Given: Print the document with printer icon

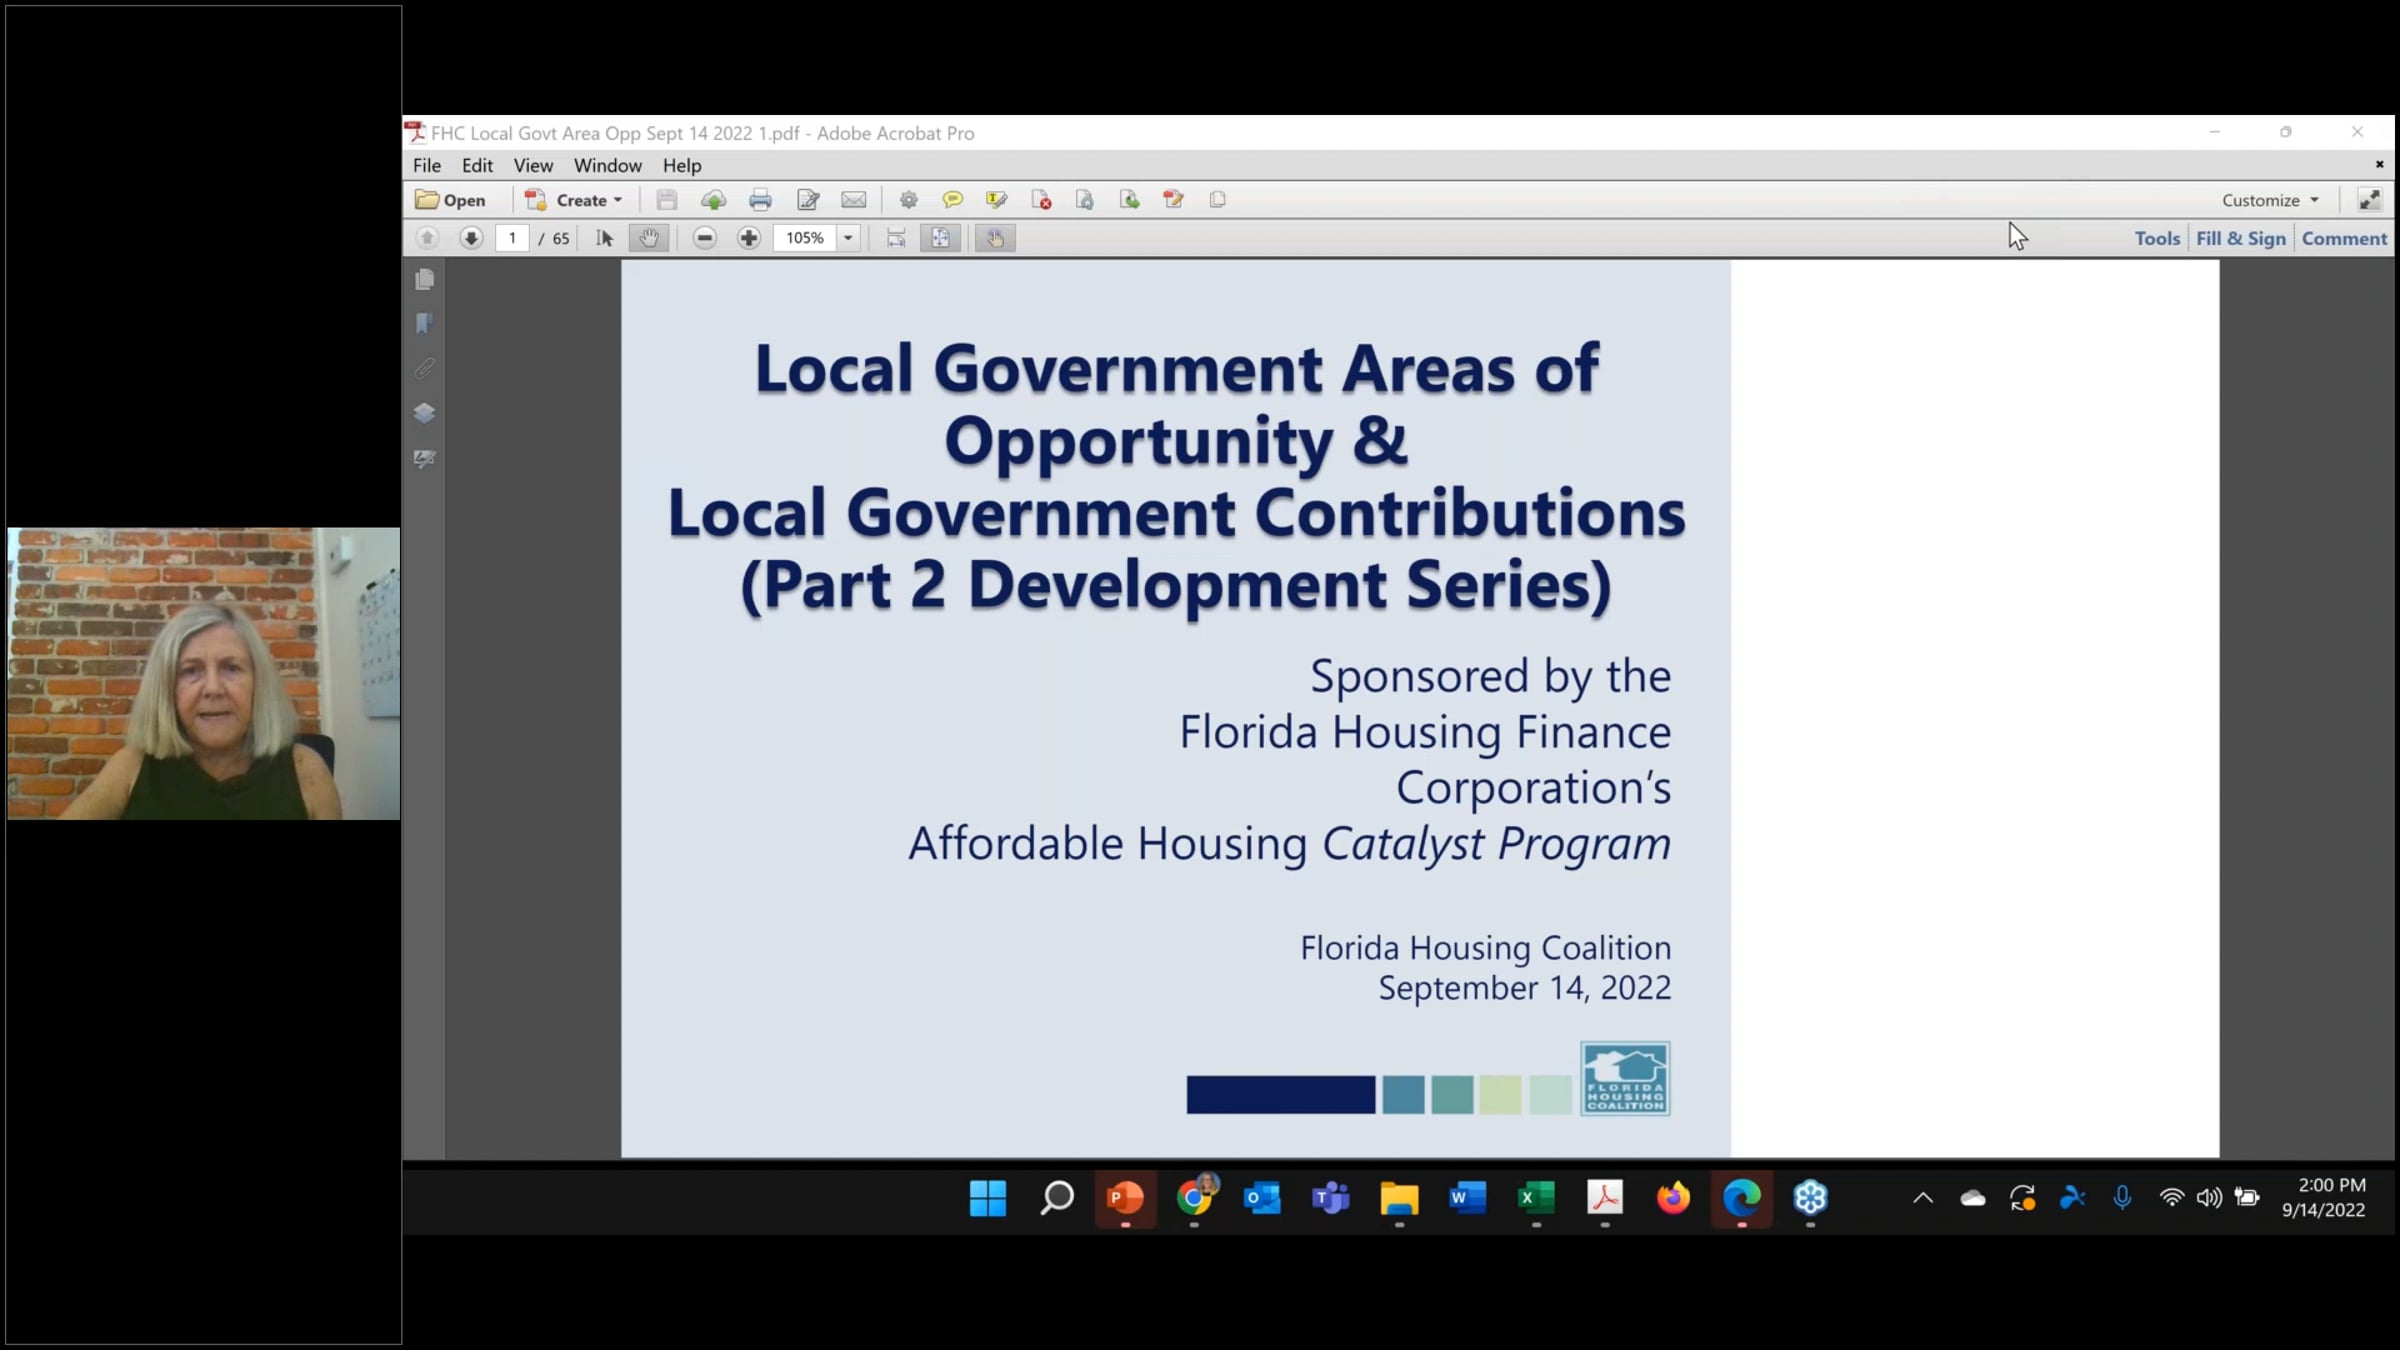Looking at the screenshot, I should (760, 200).
